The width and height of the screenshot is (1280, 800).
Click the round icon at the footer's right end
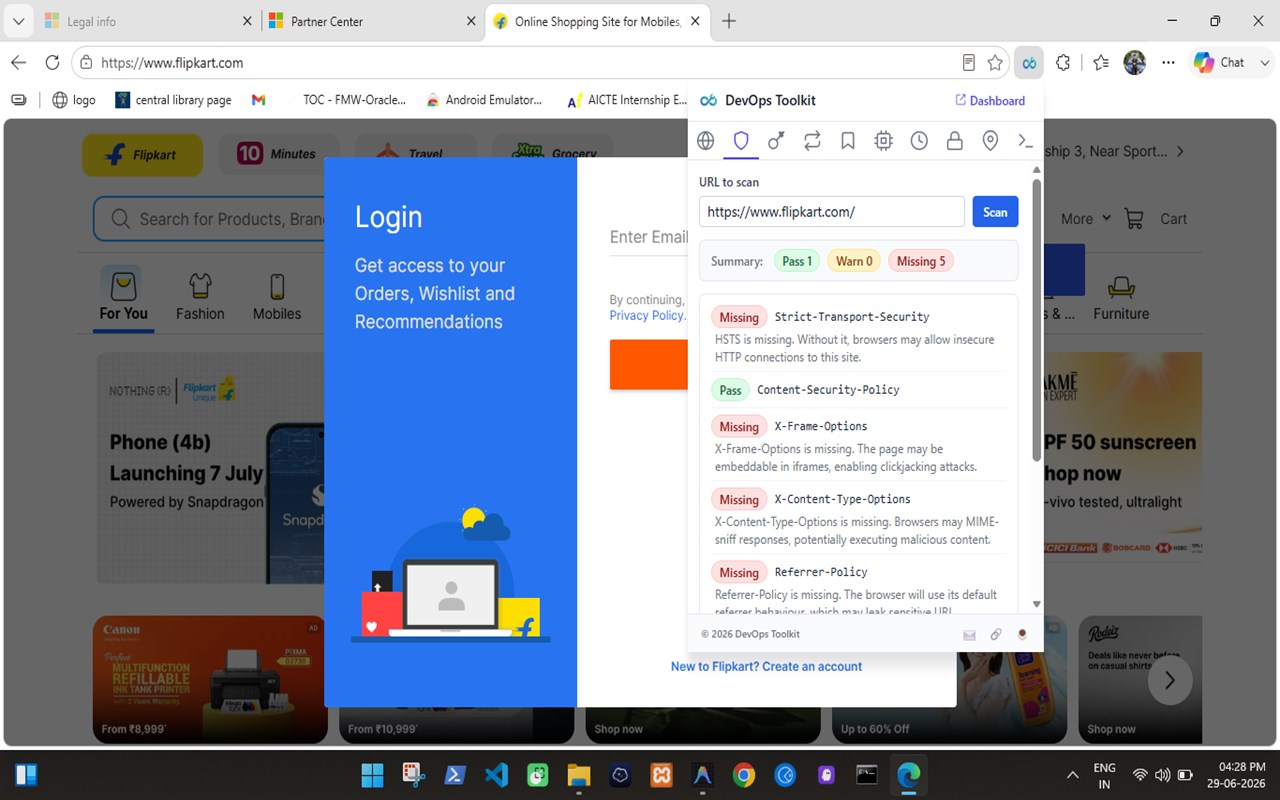(x=1022, y=635)
